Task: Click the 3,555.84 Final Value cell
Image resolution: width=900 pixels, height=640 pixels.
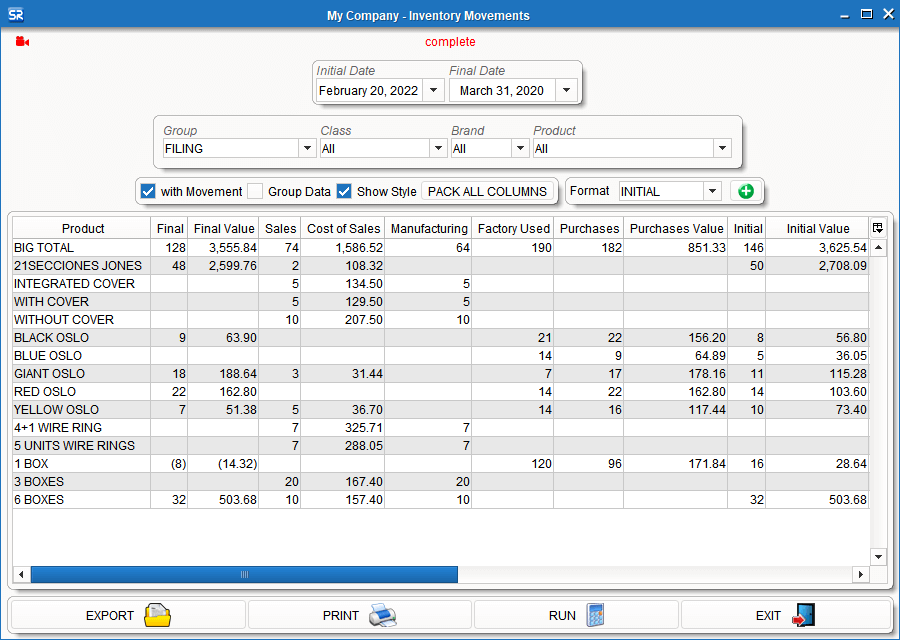Action: coord(224,247)
